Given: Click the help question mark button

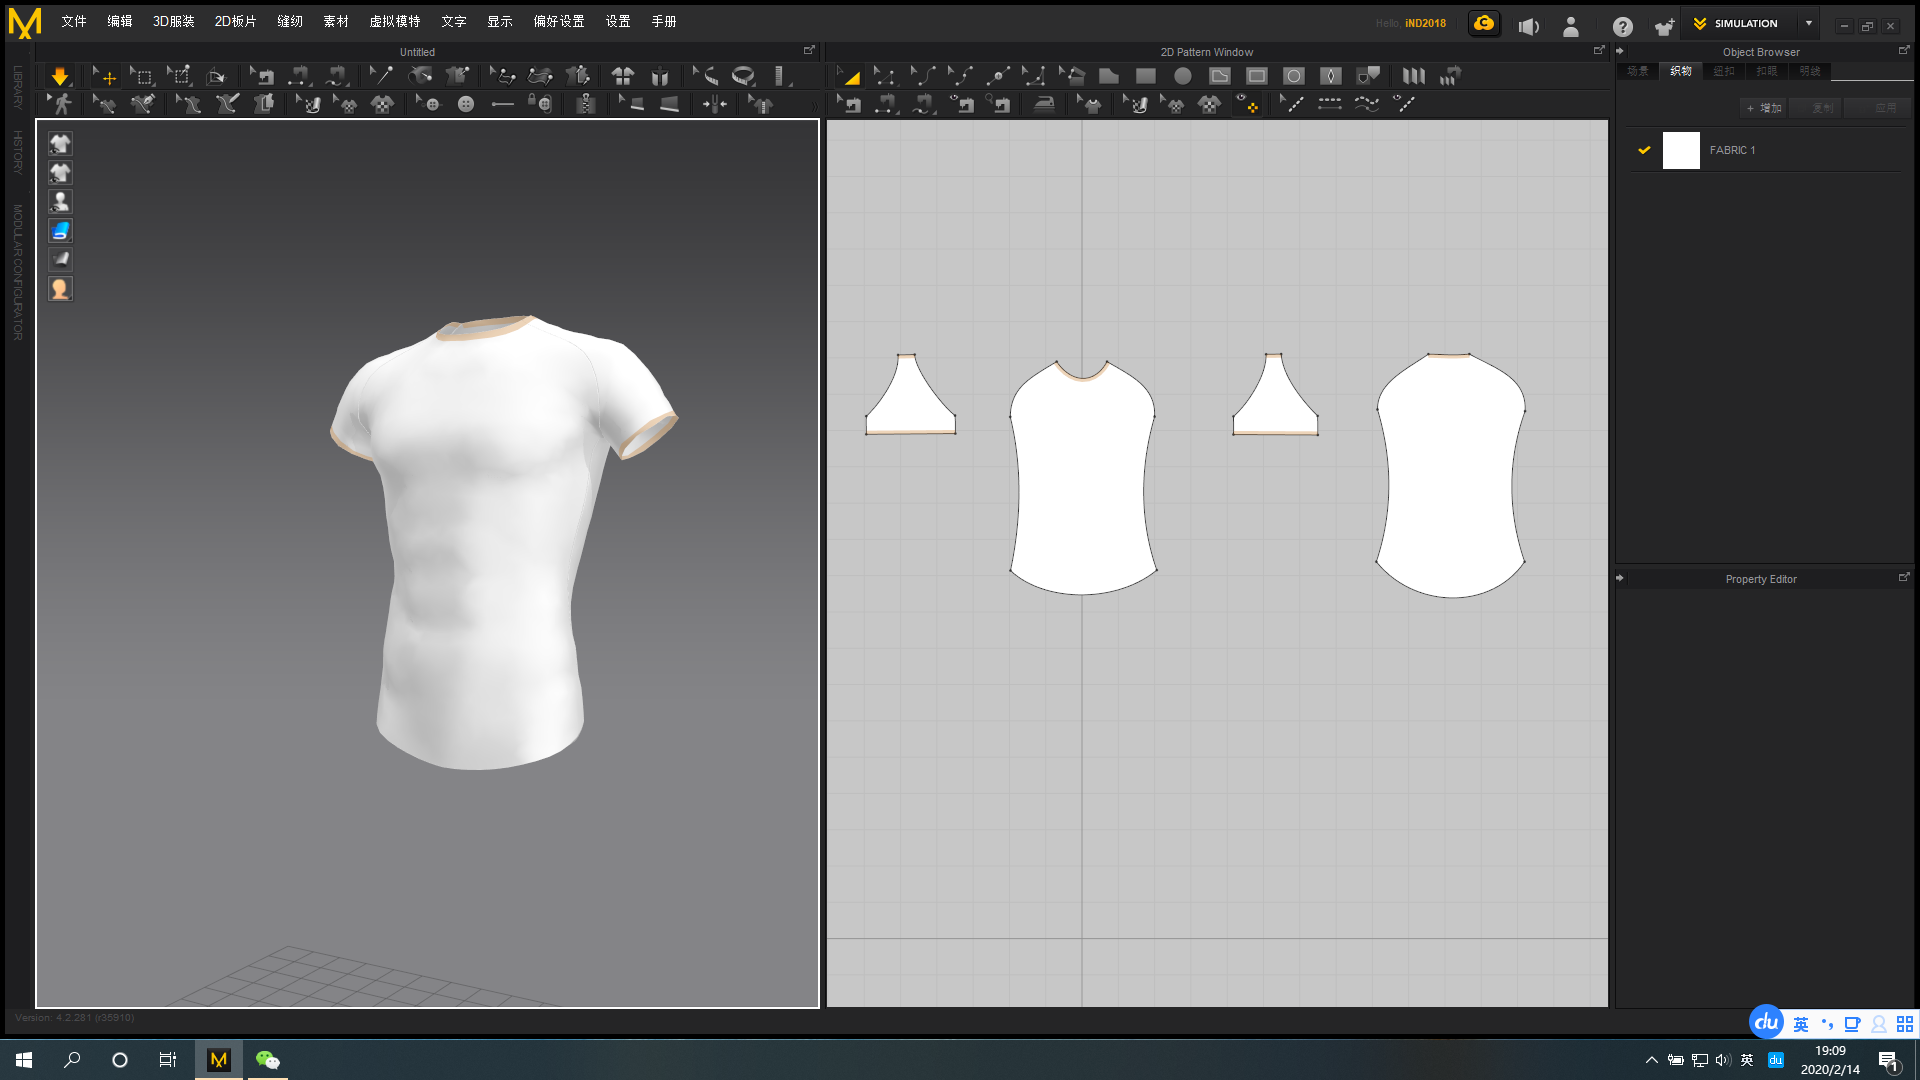Looking at the screenshot, I should [x=1623, y=27].
